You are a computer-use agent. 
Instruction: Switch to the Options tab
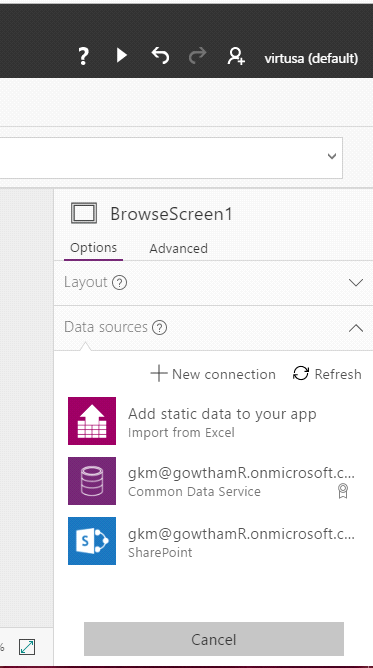(x=93, y=248)
